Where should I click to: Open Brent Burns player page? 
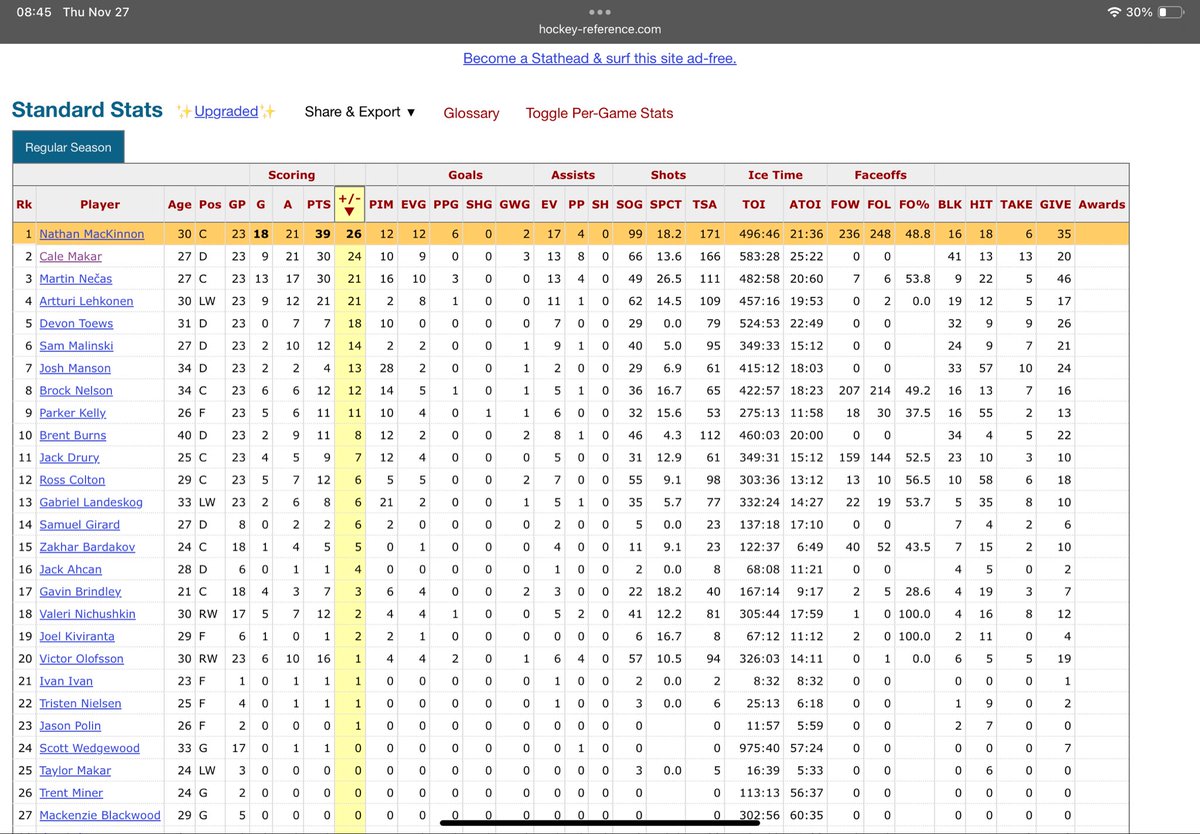(x=72, y=435)
